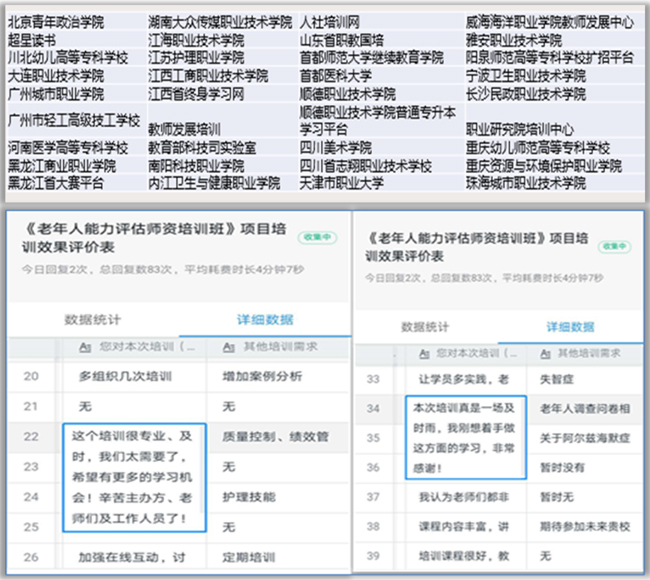Viewport: 650px width, 580px height.
Task: Switch to 详细数据 tab in right survey panel
Action: (x=570, y=327)
